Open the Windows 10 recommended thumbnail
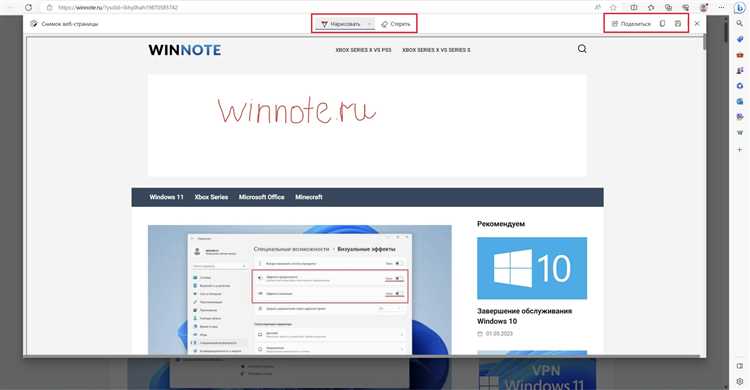Viewport: 750px width, 390px height. (532, 268)
